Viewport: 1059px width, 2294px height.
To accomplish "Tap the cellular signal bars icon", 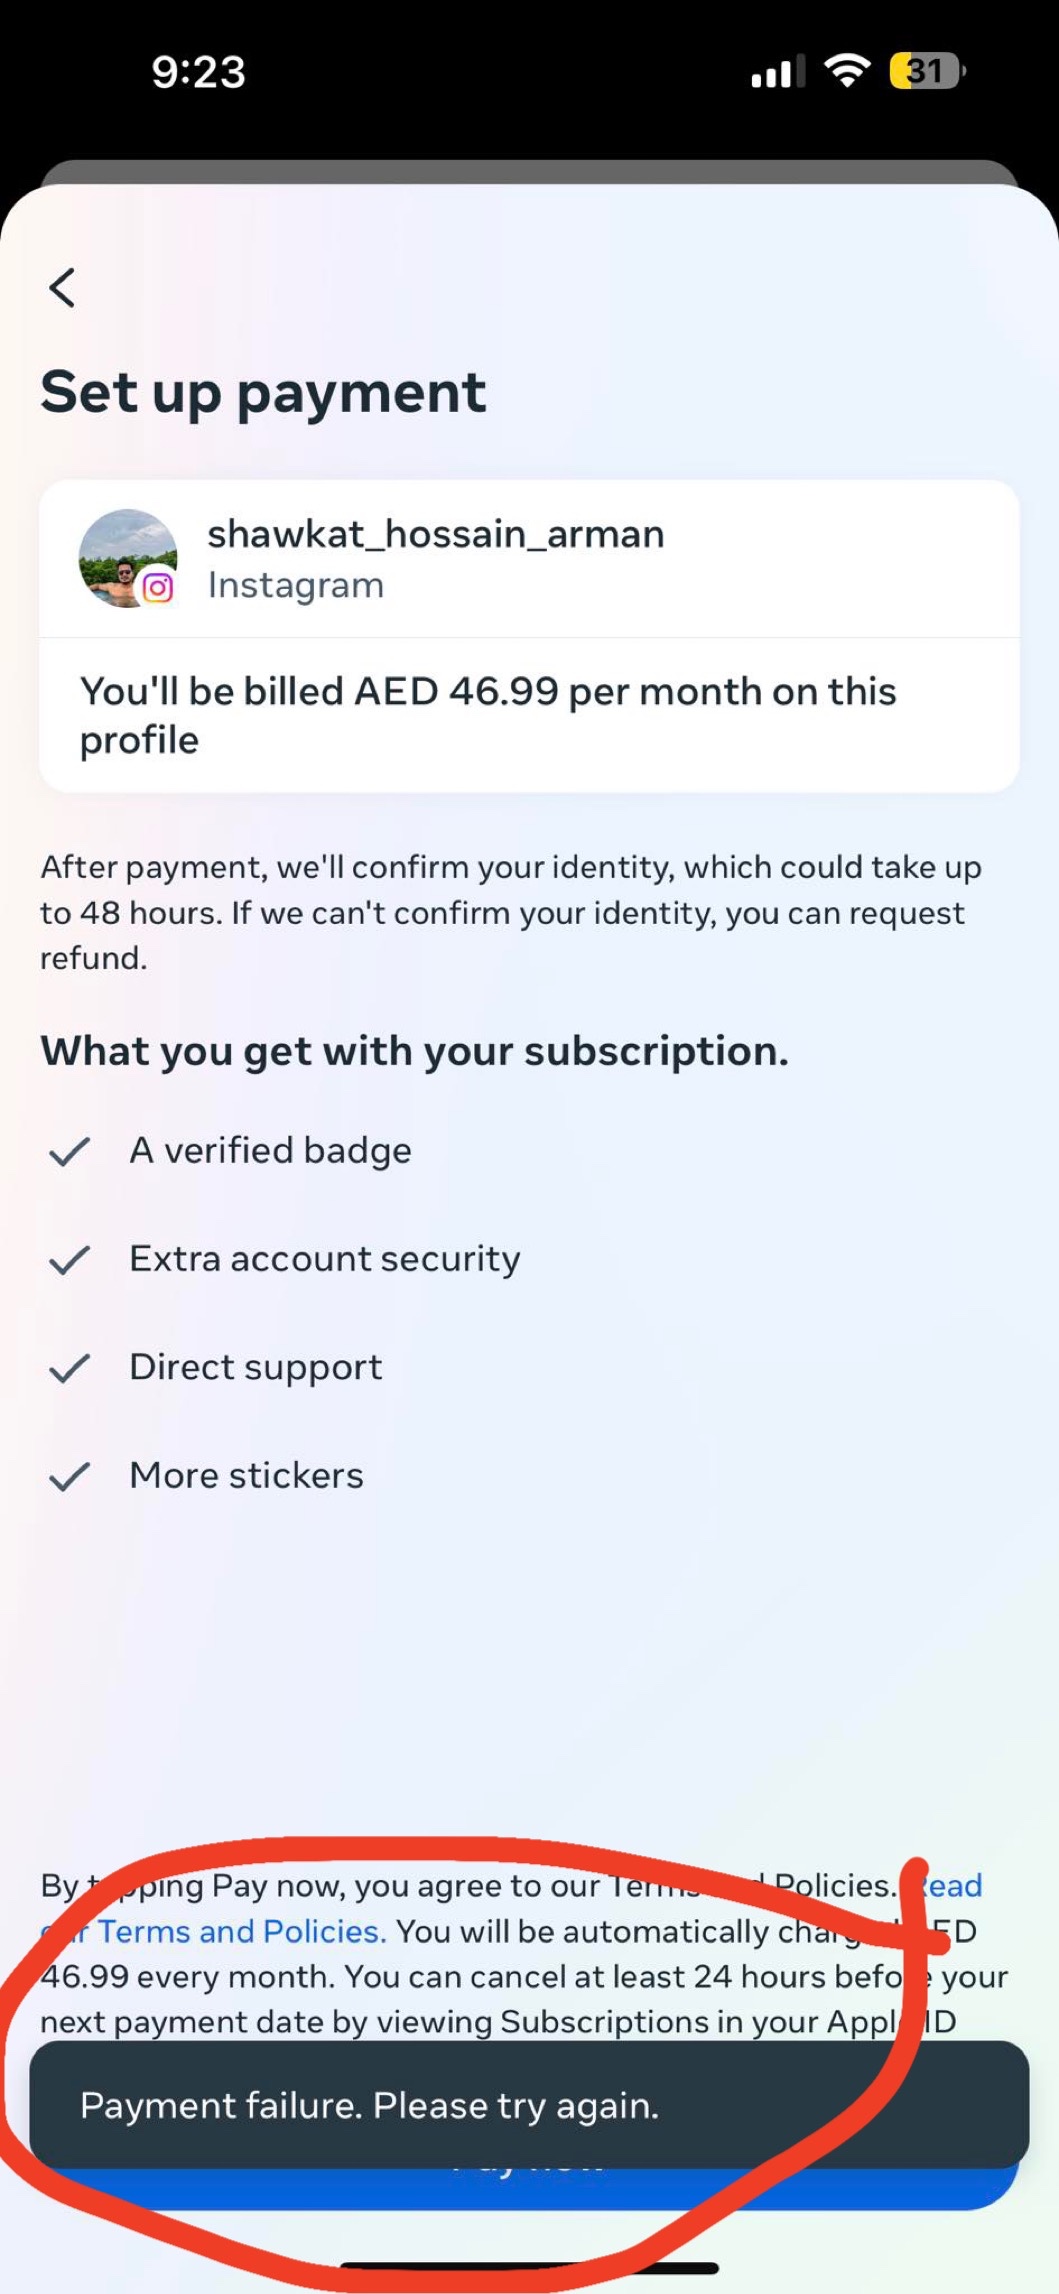I will [777, 72].
